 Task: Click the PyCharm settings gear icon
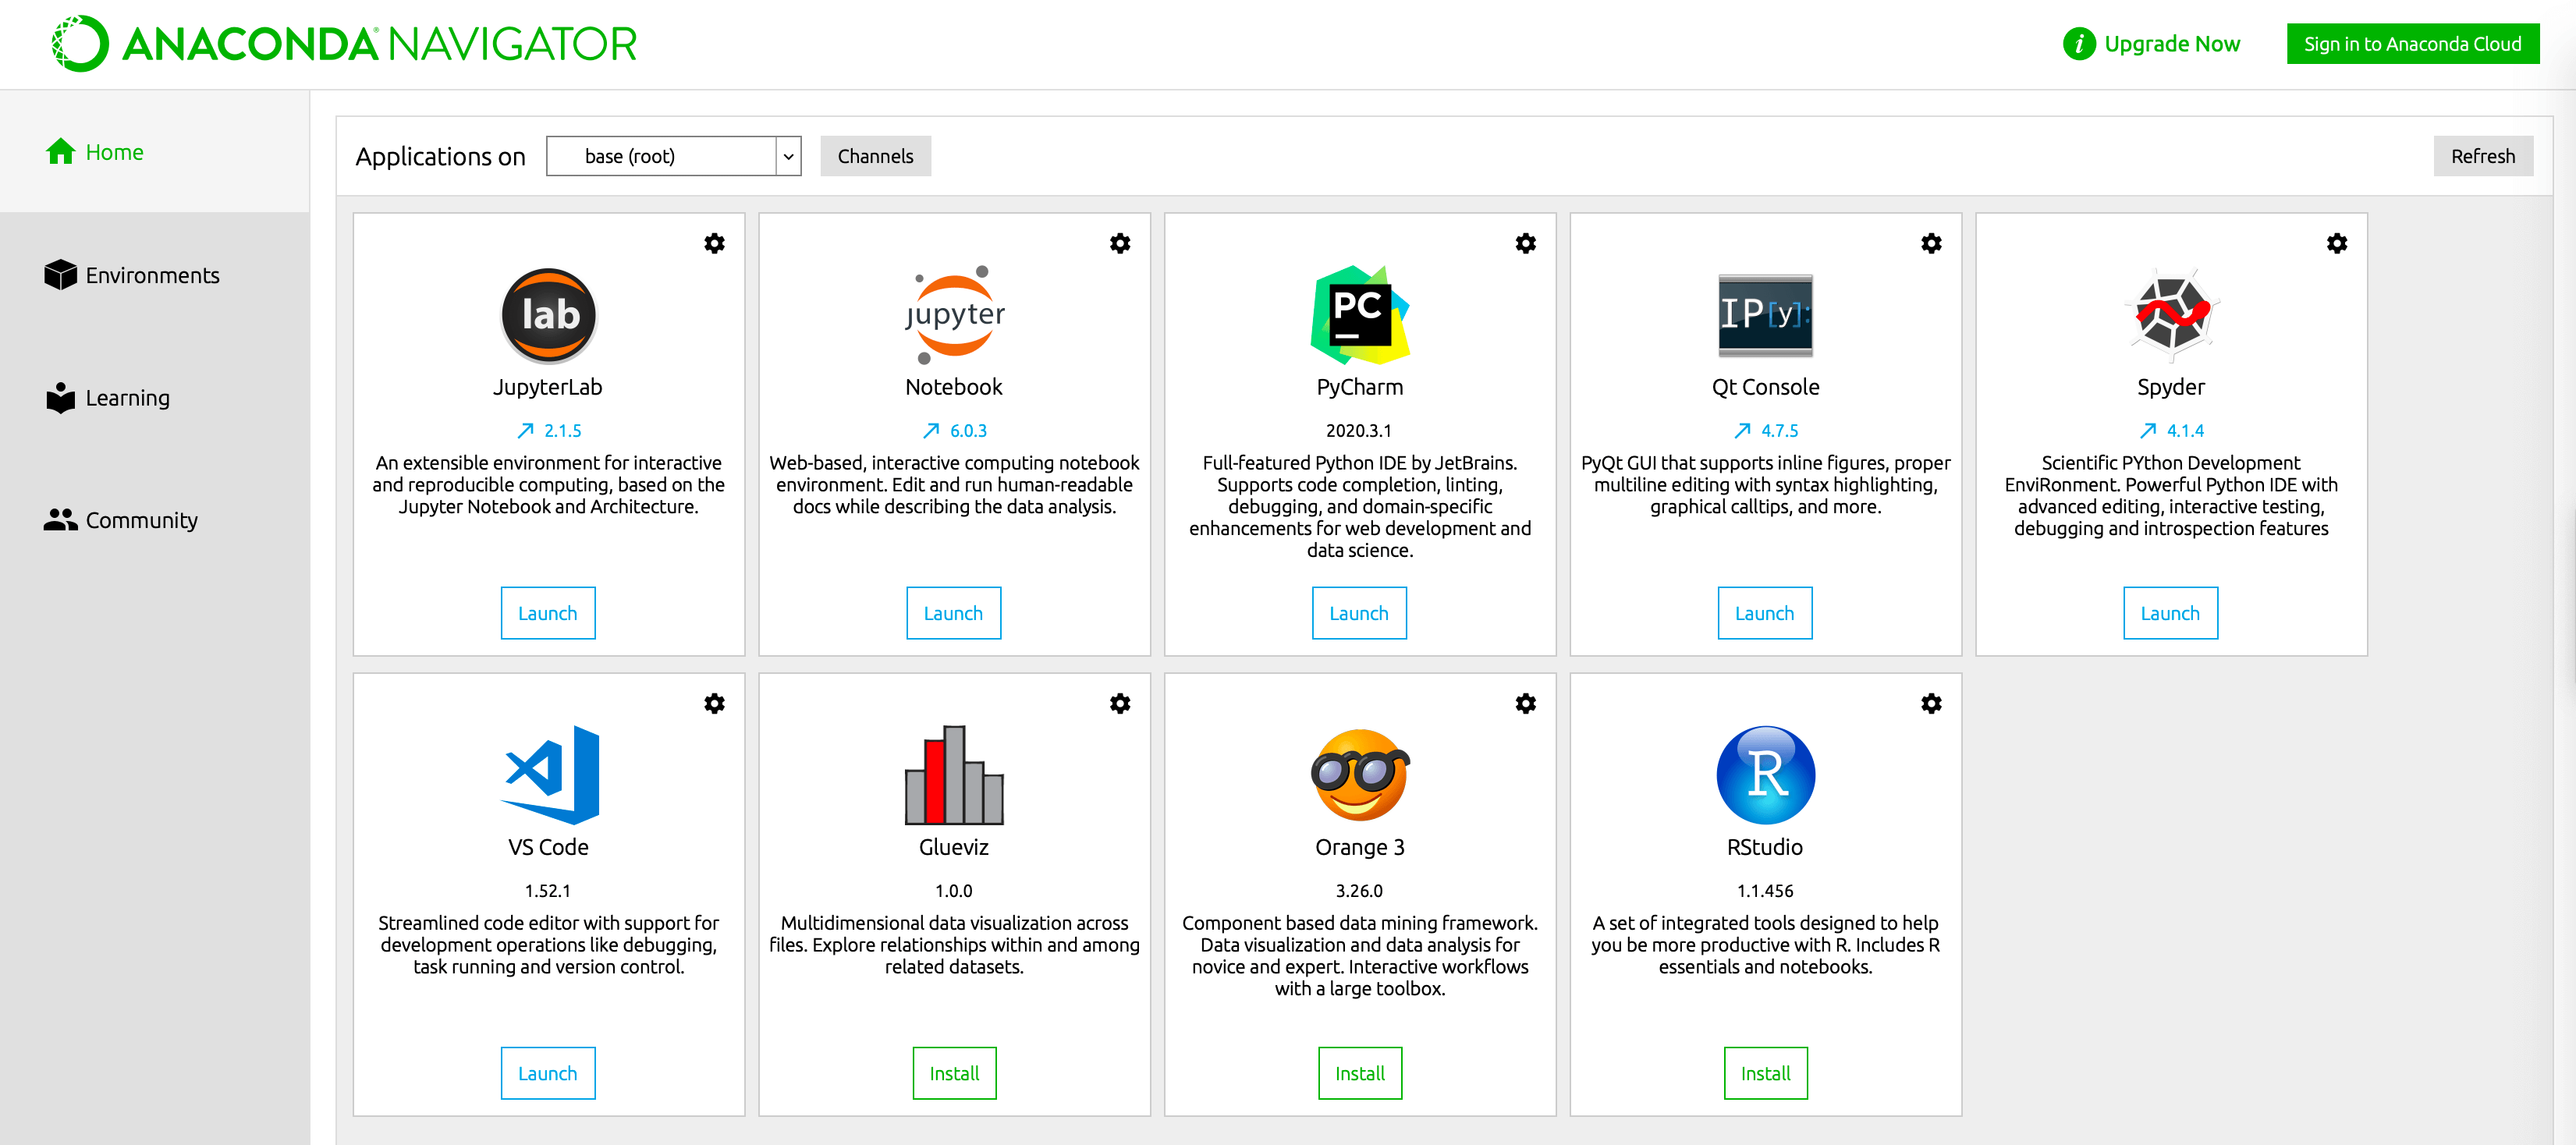tap(1525, 243)
